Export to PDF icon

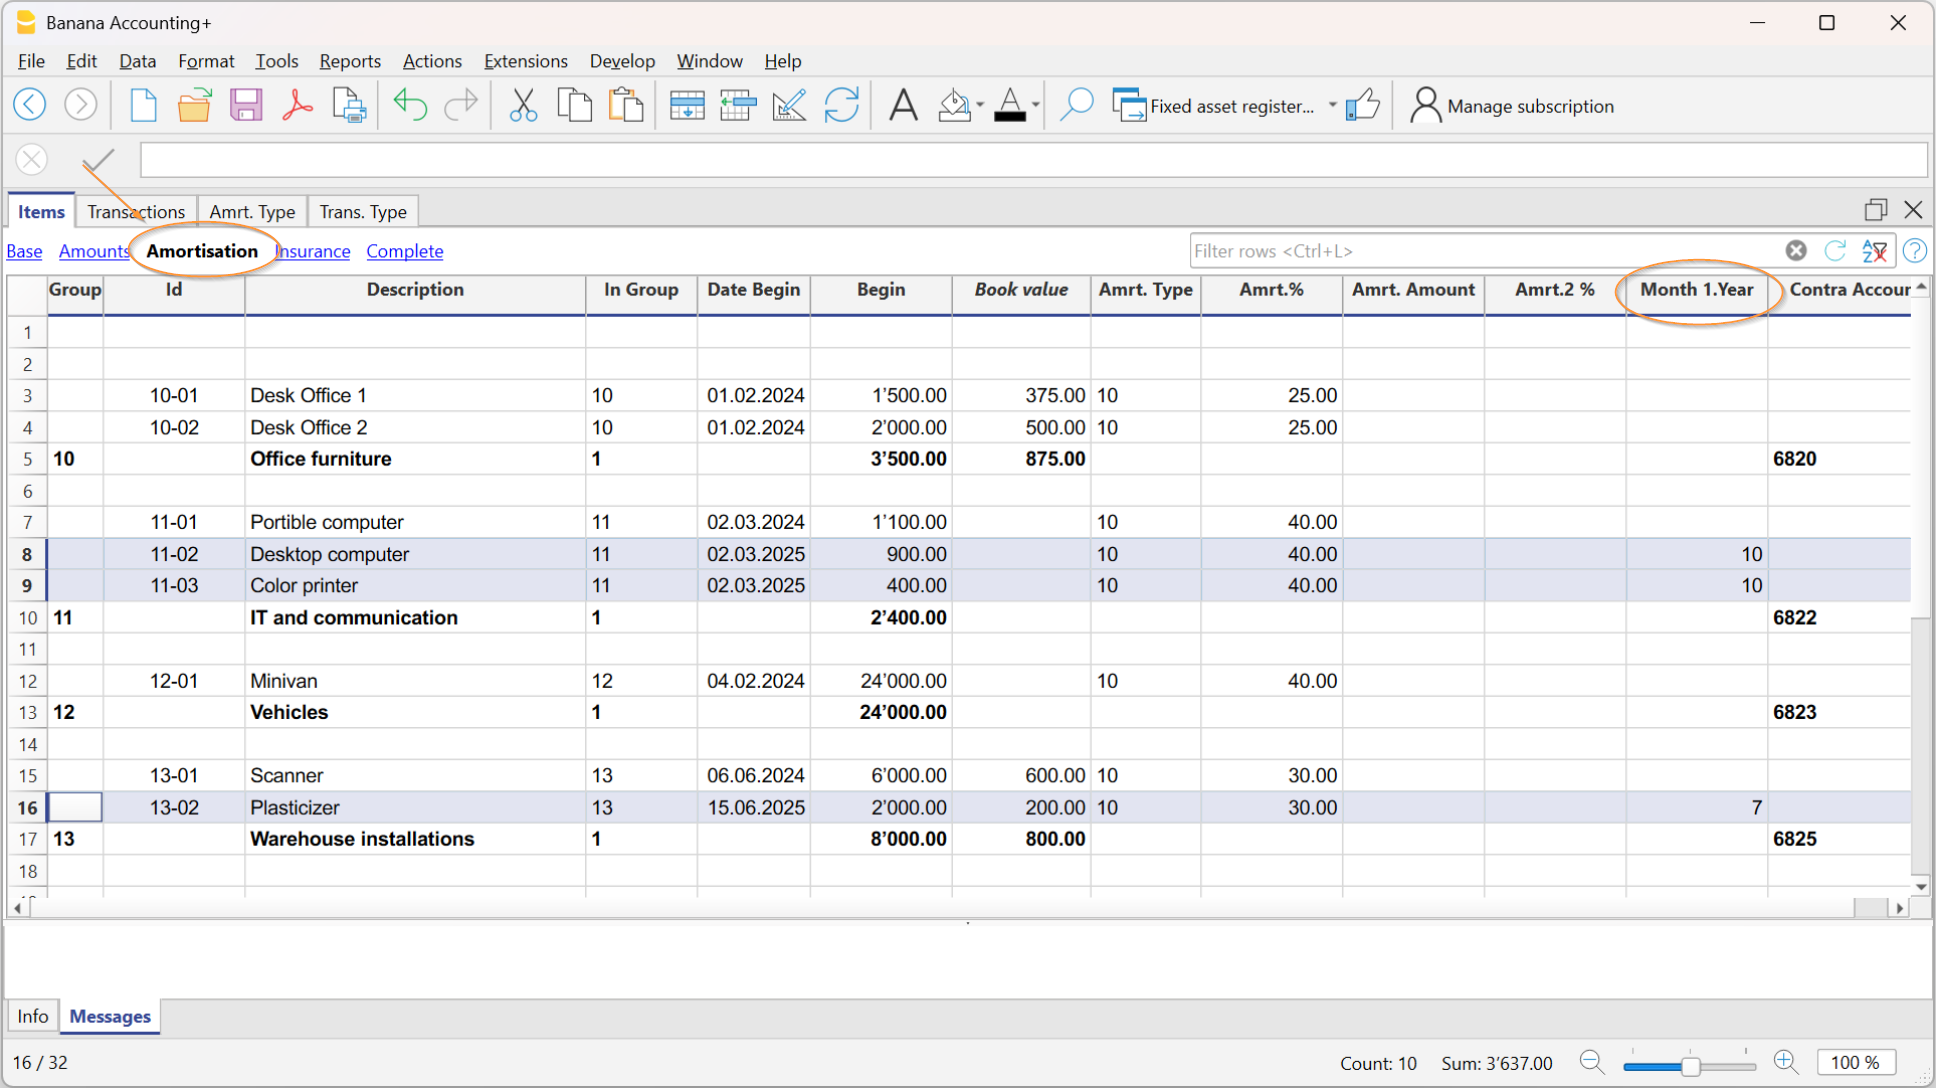[297, 105]
